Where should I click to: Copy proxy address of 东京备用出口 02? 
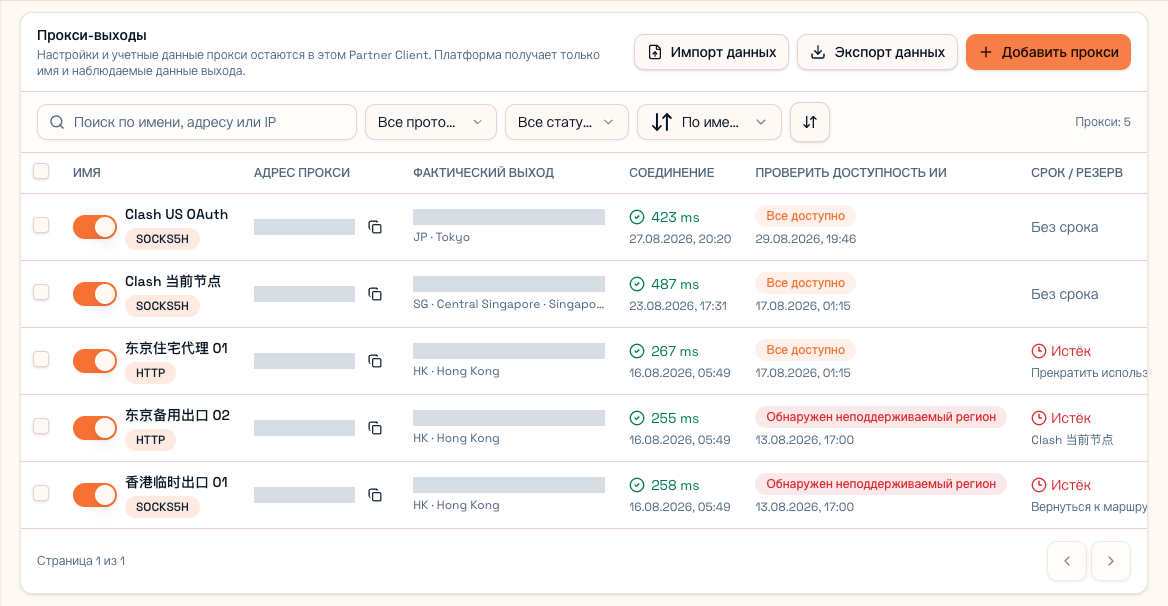click(375, 428)
